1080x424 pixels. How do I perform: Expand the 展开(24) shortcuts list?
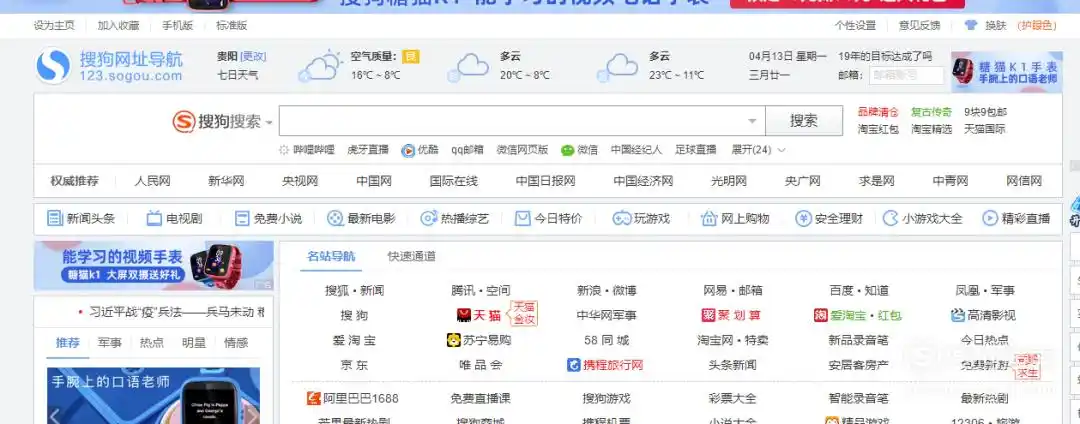[x=758, y=150]
